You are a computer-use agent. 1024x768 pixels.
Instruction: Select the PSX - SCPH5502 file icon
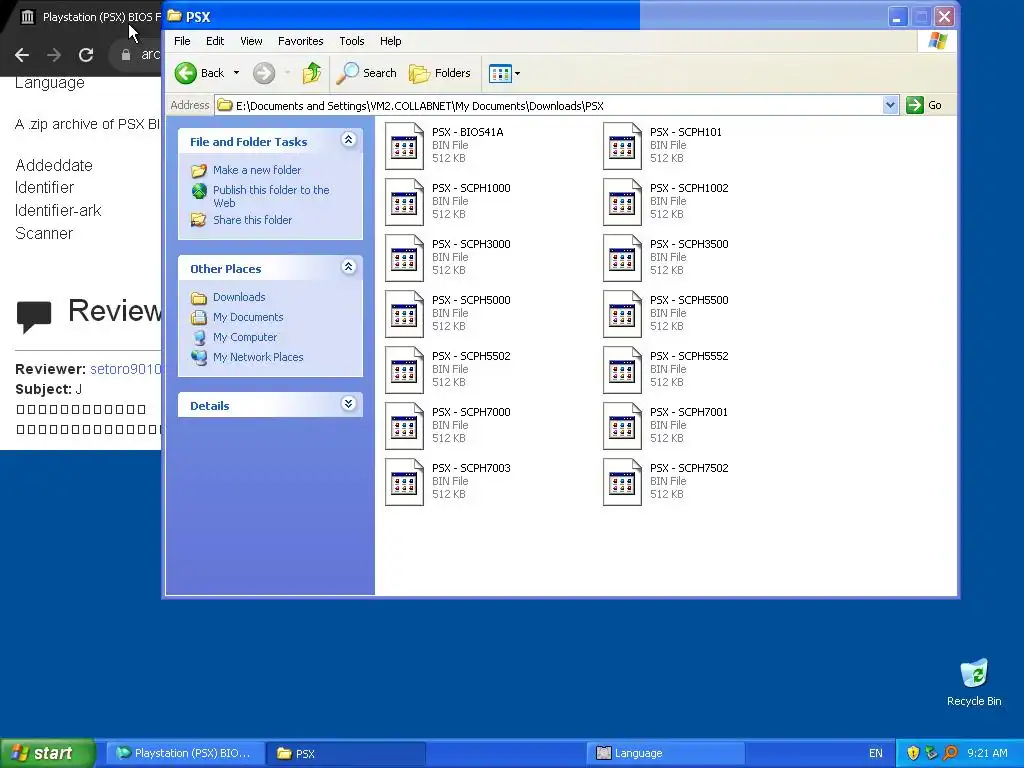tap(404, 370)
